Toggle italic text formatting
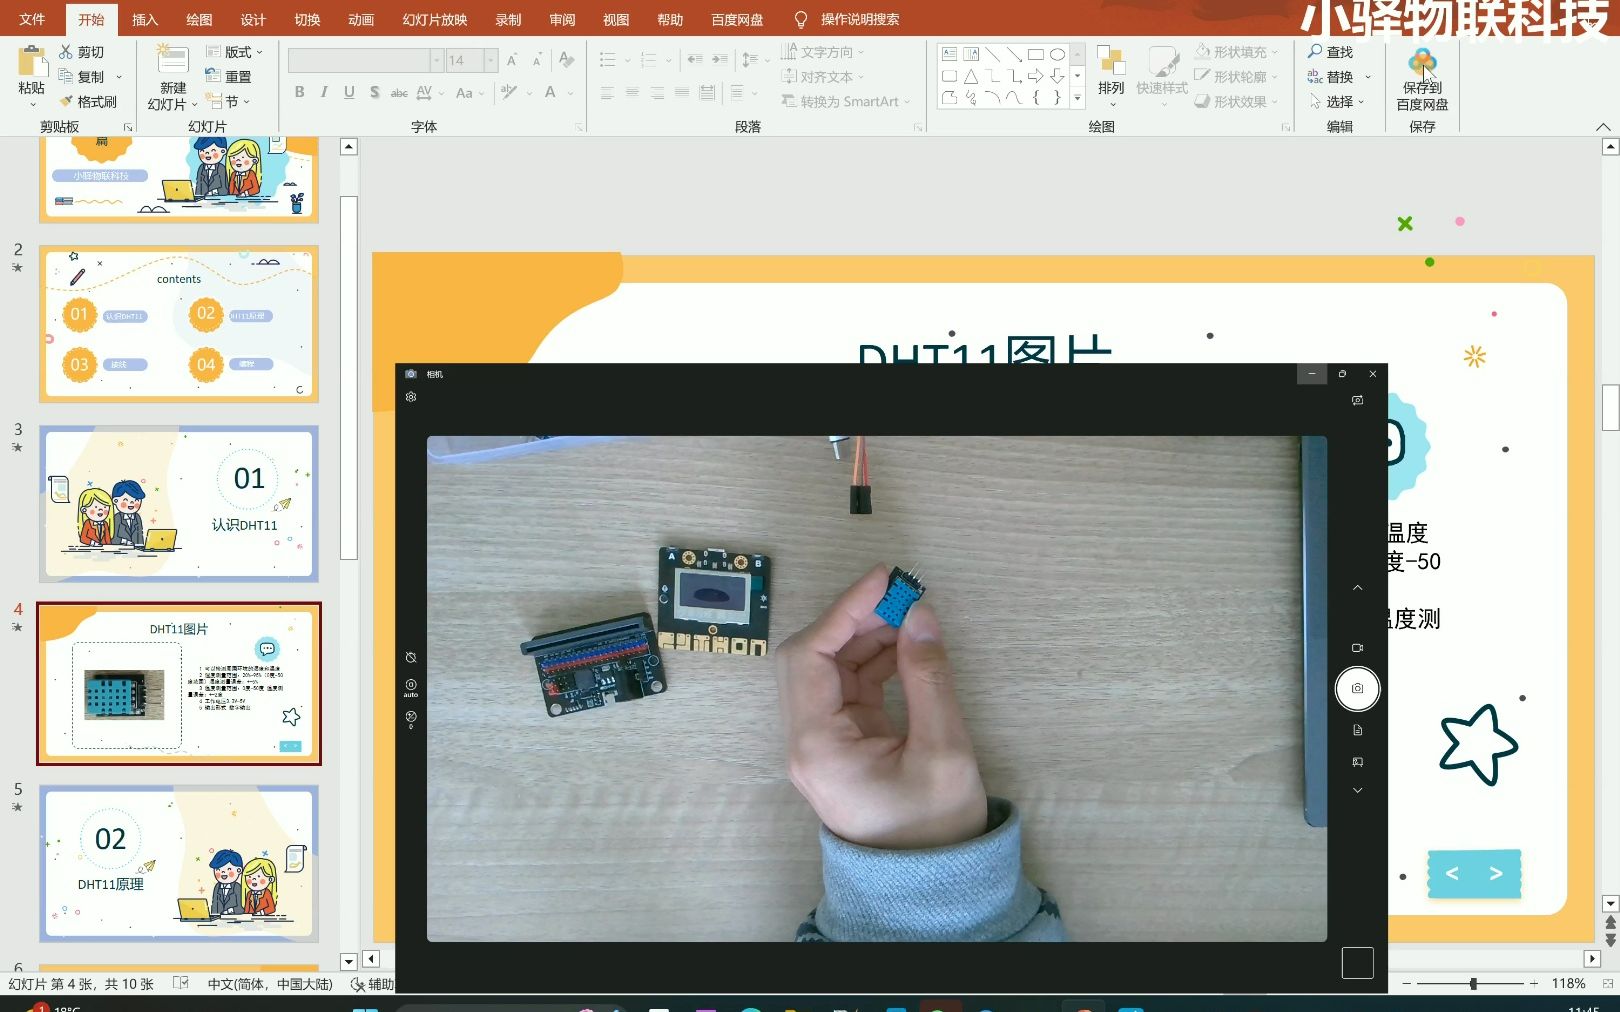 [324, 93]
